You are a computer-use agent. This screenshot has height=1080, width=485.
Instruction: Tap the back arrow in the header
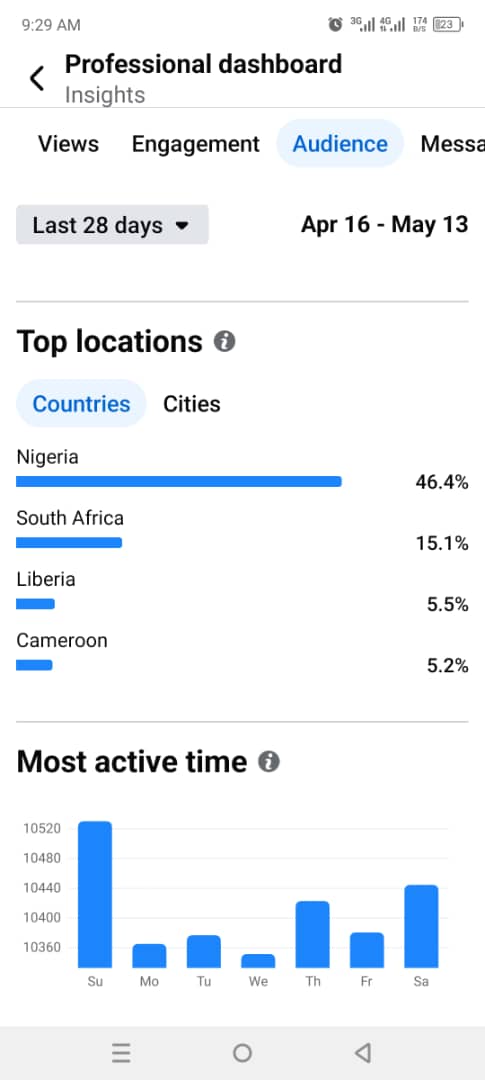coord(37,78)
